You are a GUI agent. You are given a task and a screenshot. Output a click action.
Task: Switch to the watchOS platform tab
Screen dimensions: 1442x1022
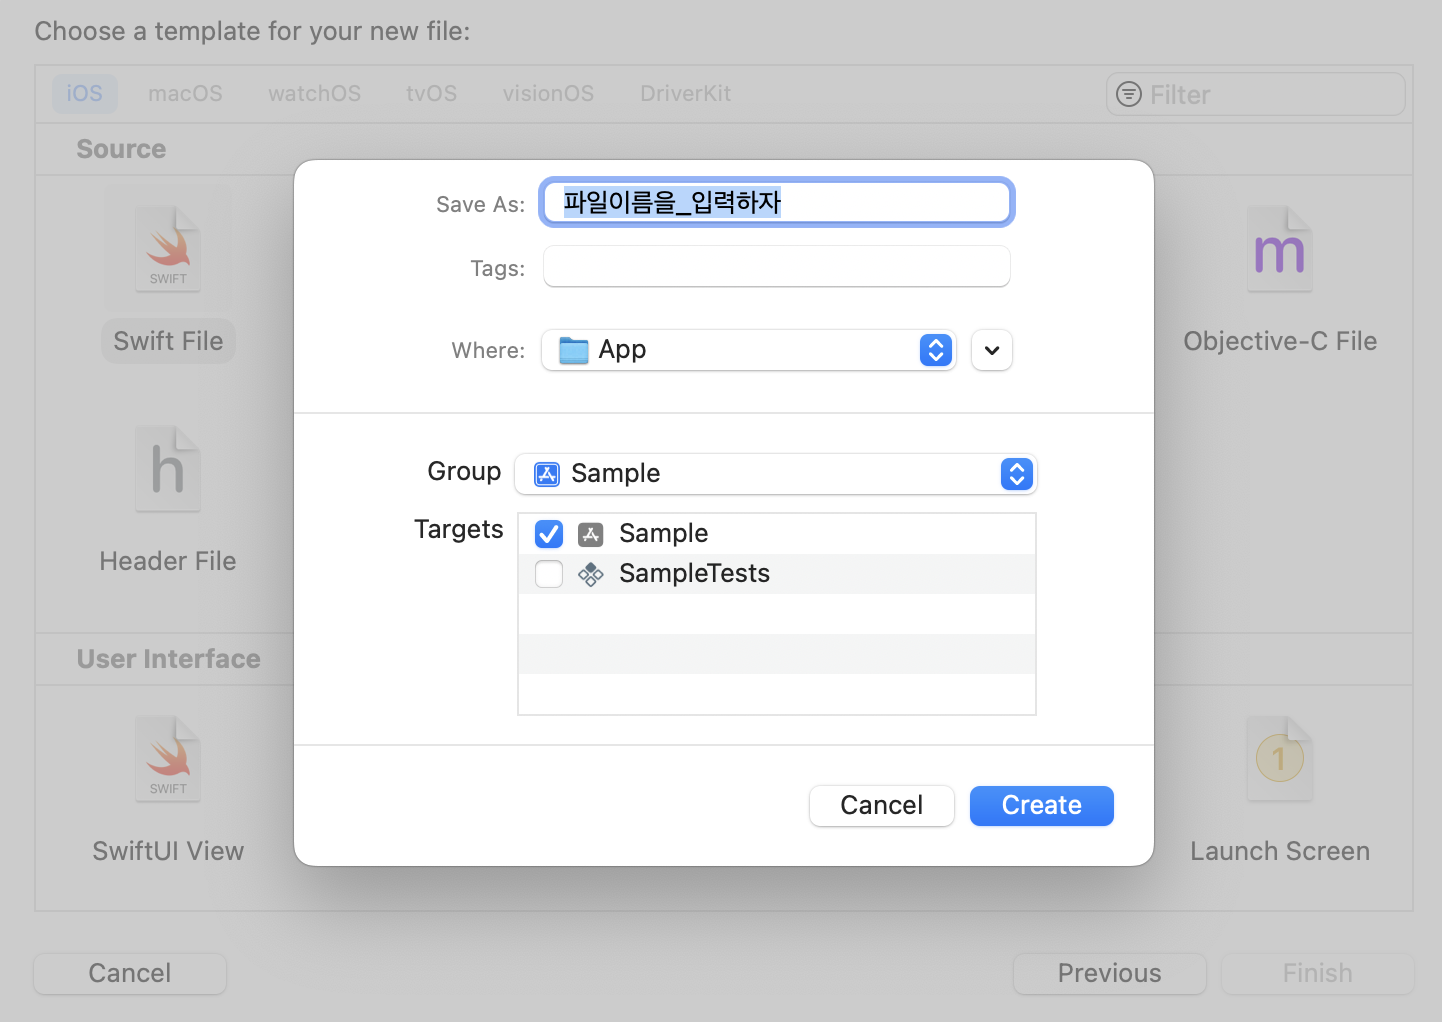(x=314, y=94)
